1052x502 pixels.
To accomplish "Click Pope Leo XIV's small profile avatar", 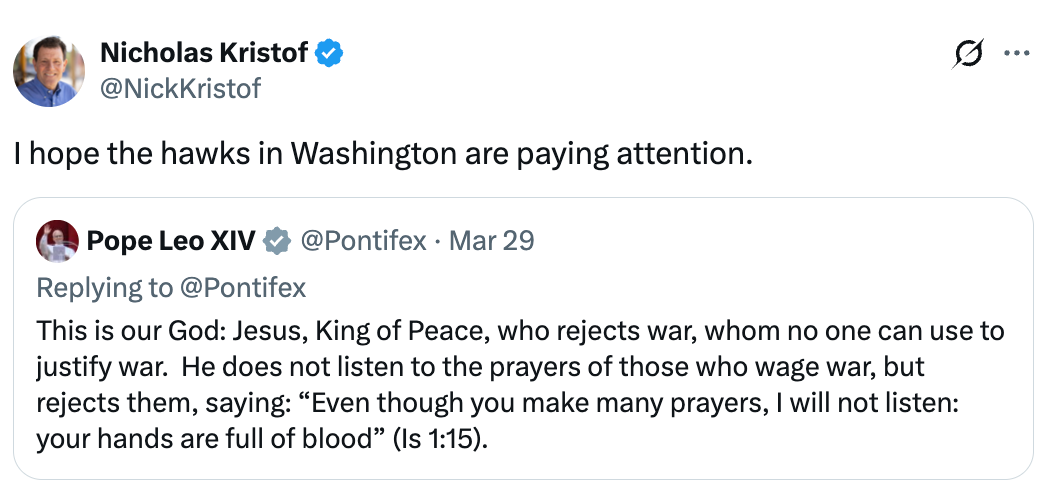I will [57, 241].
